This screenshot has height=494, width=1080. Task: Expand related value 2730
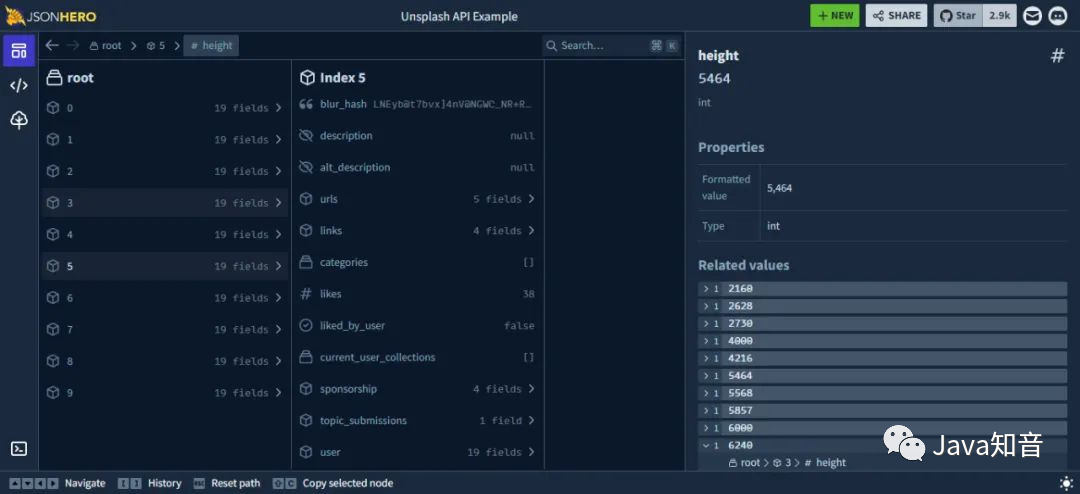click(882, 323)
